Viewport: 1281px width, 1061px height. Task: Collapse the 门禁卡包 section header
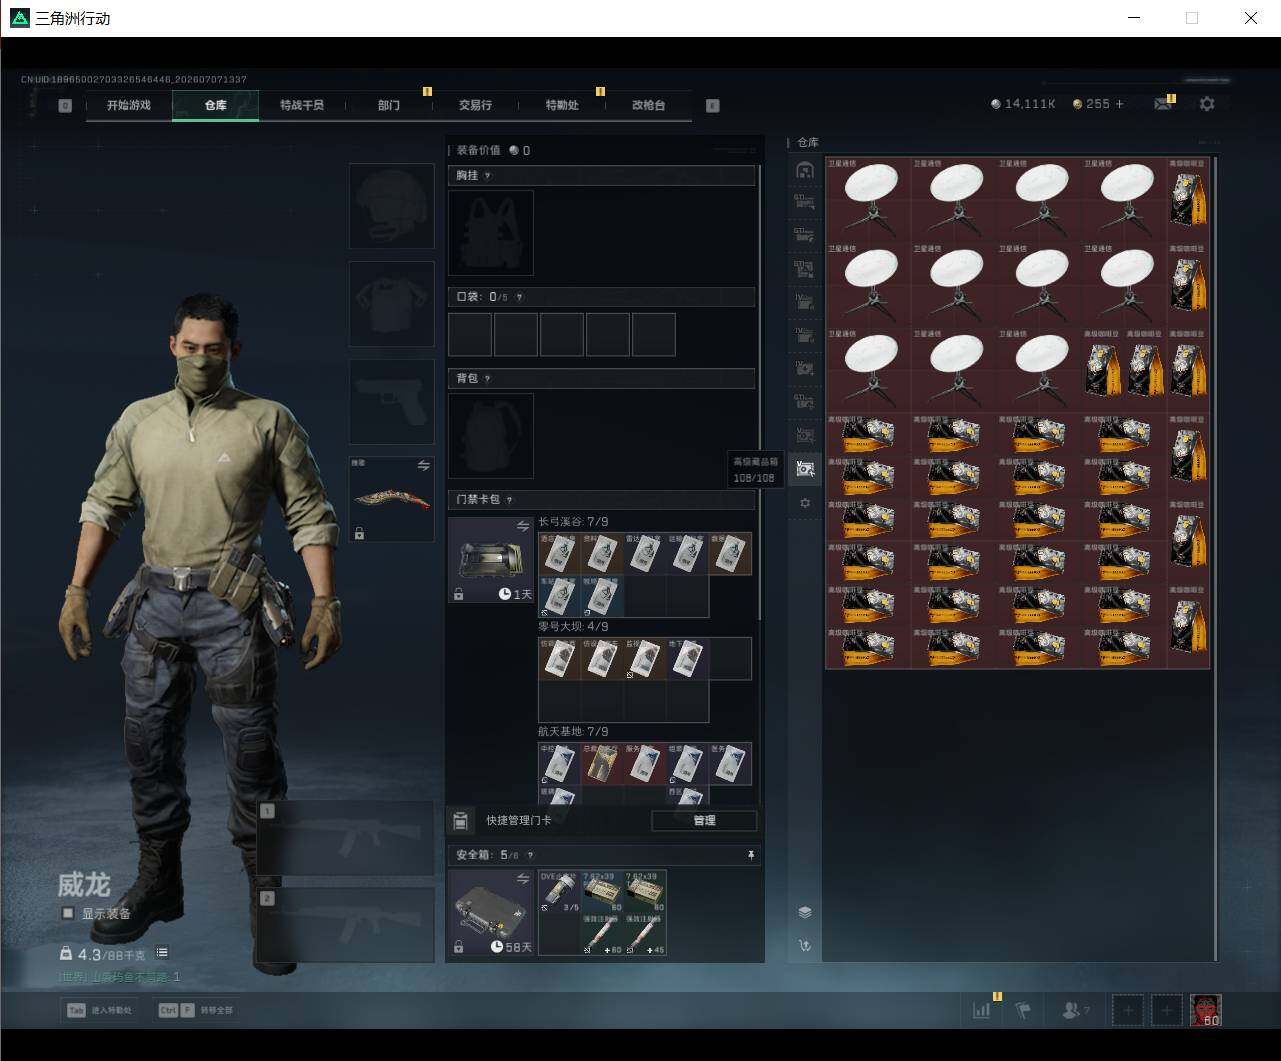click(601, 499)
